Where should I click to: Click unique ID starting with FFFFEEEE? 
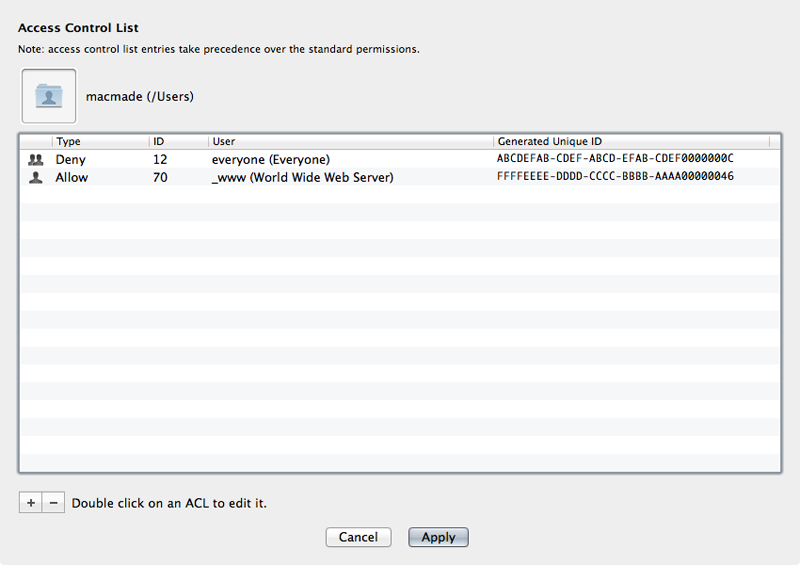pyautogui.click(x=615, y=177)
